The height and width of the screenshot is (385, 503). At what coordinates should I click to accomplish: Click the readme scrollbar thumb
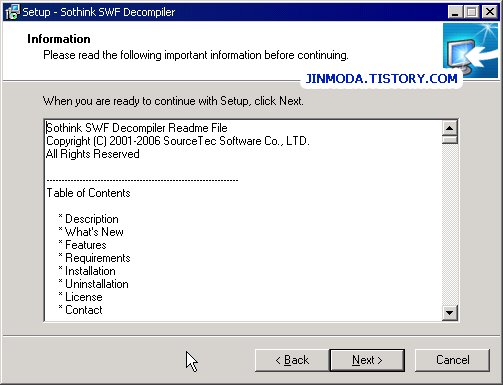coord(450,140)
